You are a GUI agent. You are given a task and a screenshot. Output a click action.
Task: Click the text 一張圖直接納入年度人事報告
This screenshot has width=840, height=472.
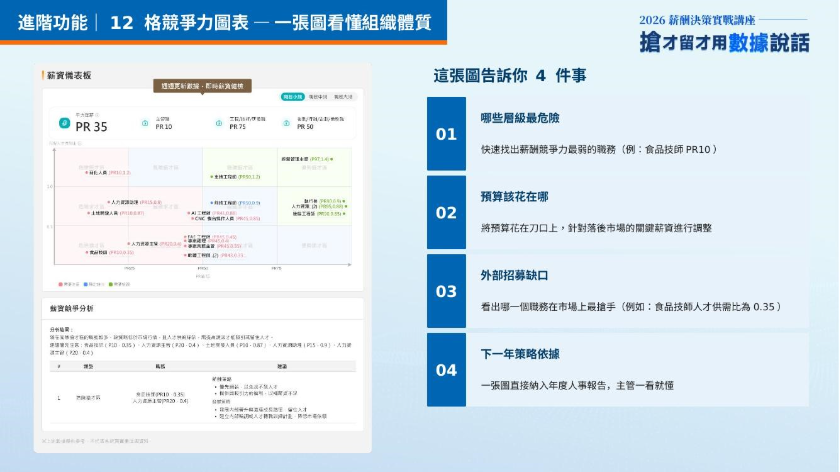(x=544, y=386)
